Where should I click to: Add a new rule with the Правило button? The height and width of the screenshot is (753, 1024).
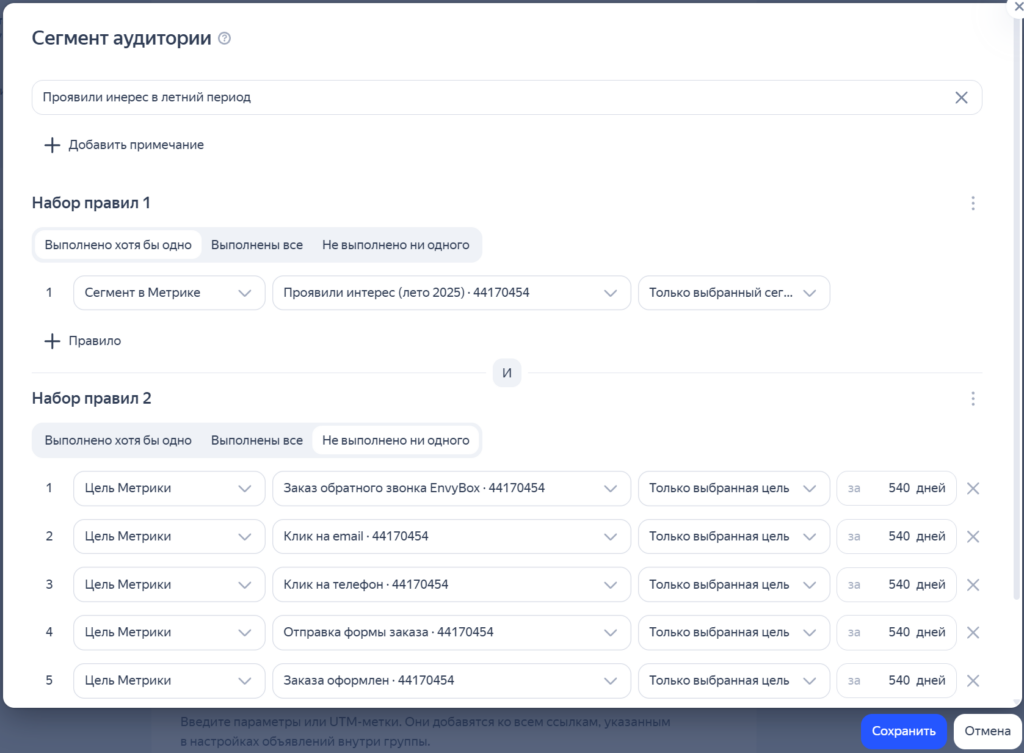(x=83, y=341)
